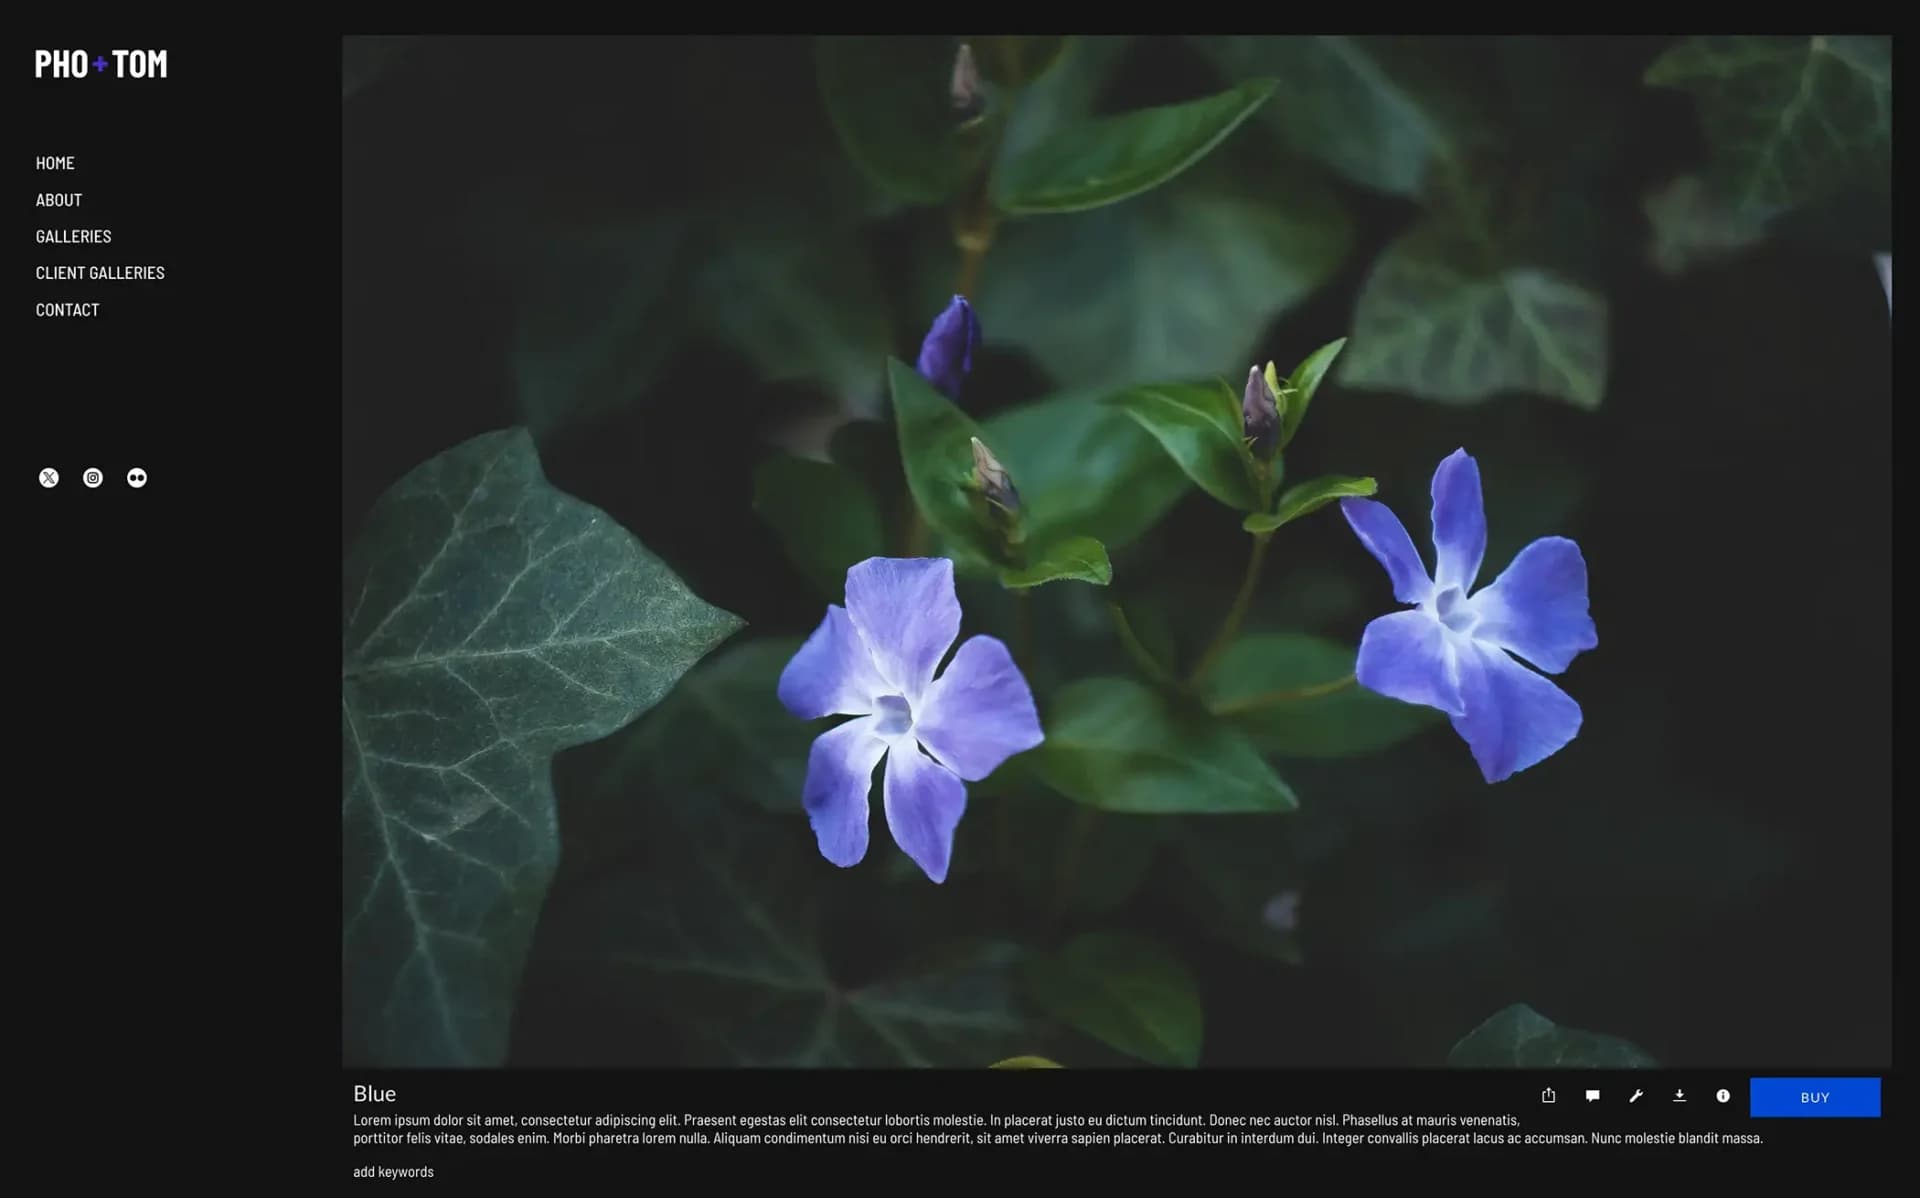Click the PHO+TOM logo to return home

100,64
